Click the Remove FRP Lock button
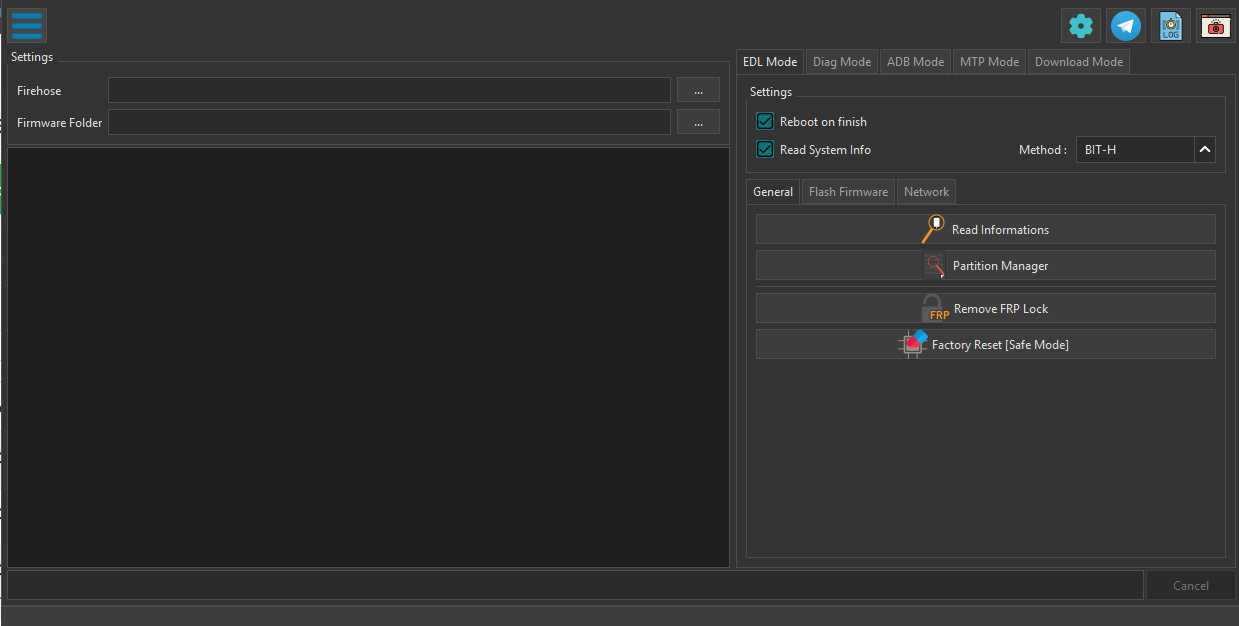Viewport: 1239px width, 626px height. tap(986, 308)
